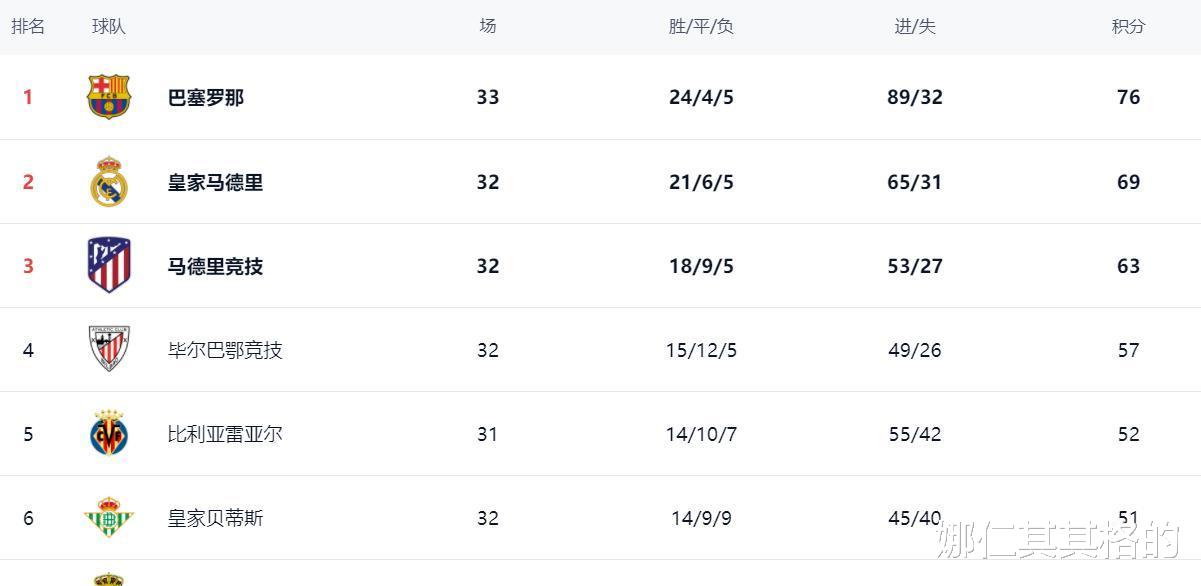
Task: Click the 胜/平/负 column header
Action: point(701,26)
